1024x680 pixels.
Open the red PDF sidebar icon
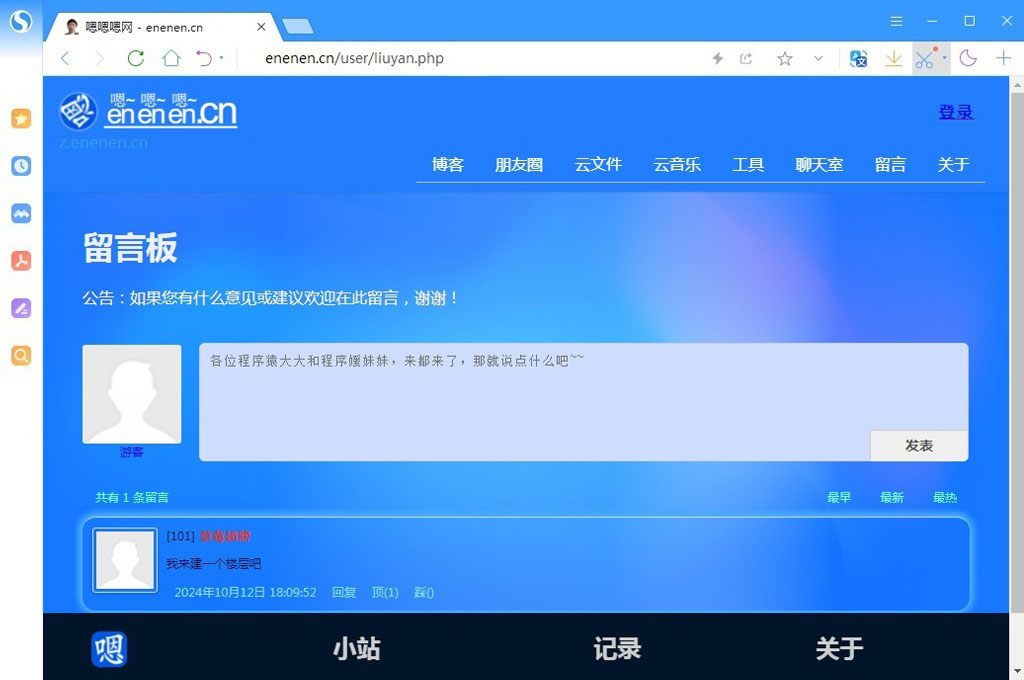(x=21, y=261)
